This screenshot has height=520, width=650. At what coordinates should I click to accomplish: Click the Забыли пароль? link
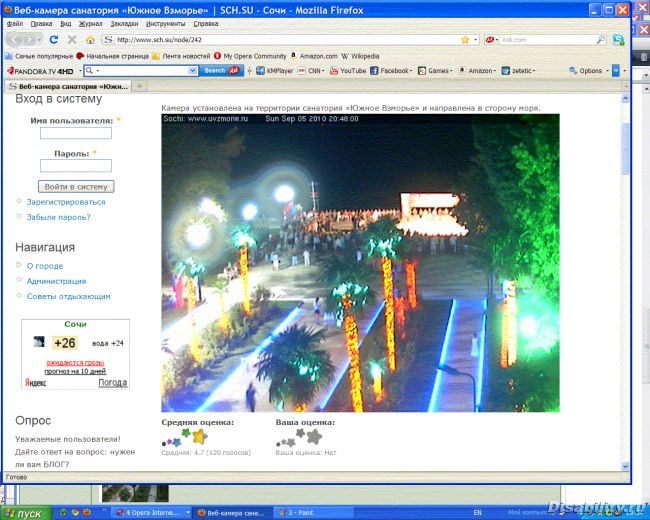(58, 217)
